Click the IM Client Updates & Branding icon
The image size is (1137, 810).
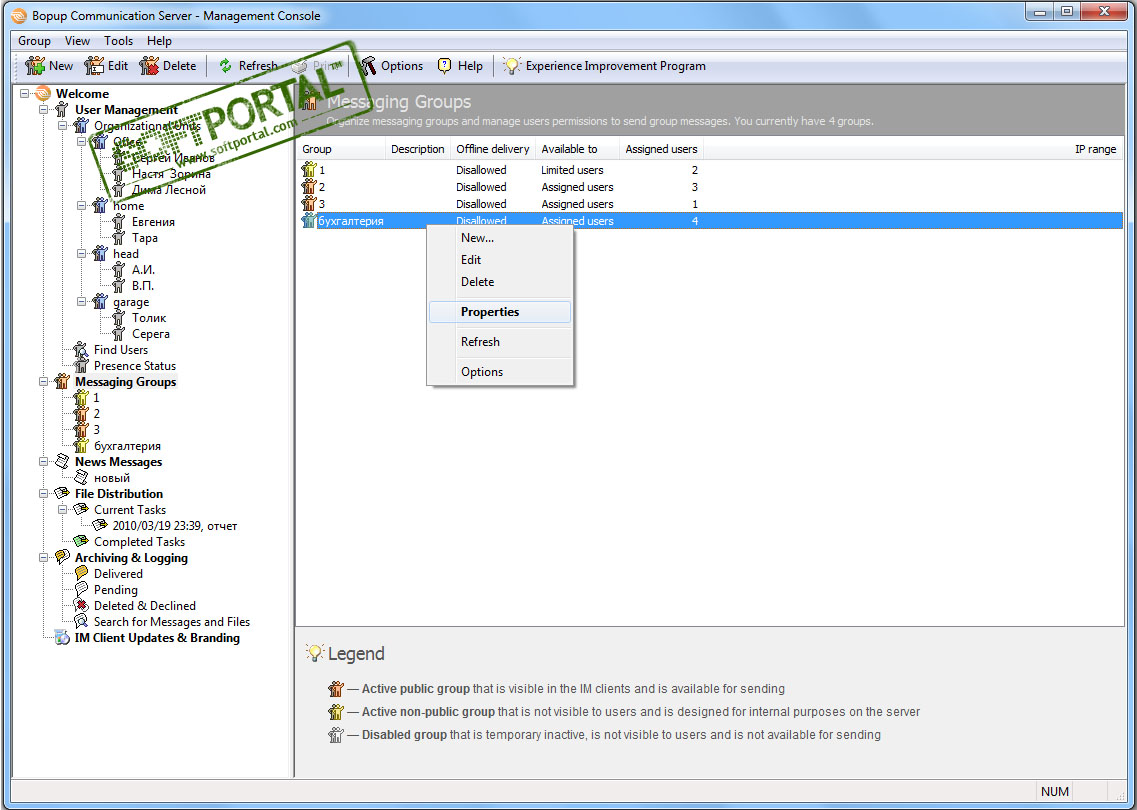pyautogui.click(x=62, y=637)
